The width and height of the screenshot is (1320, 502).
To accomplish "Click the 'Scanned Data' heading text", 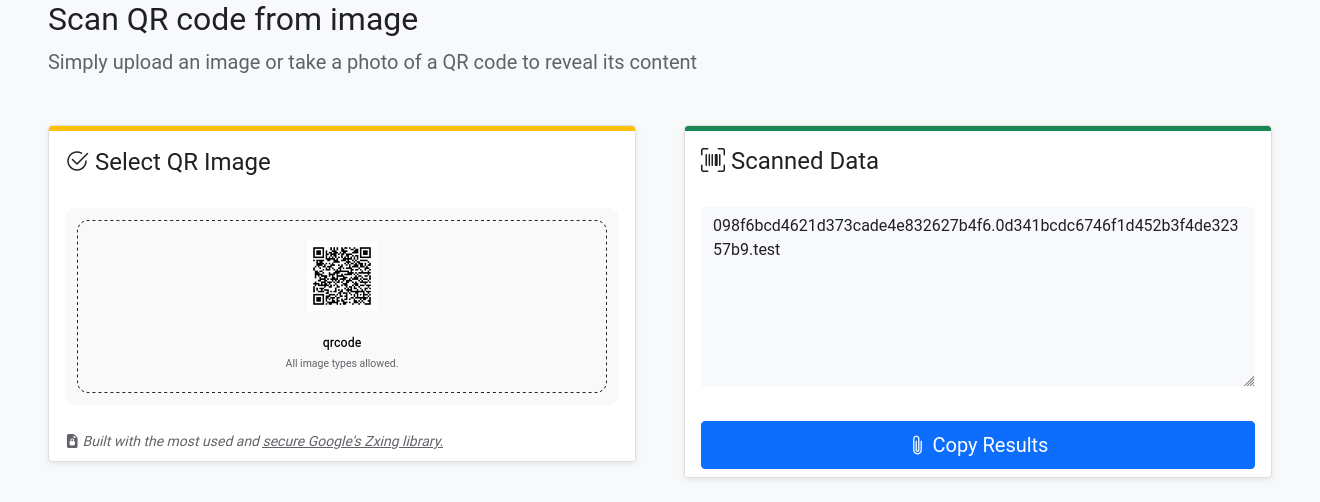I will 805,160.
